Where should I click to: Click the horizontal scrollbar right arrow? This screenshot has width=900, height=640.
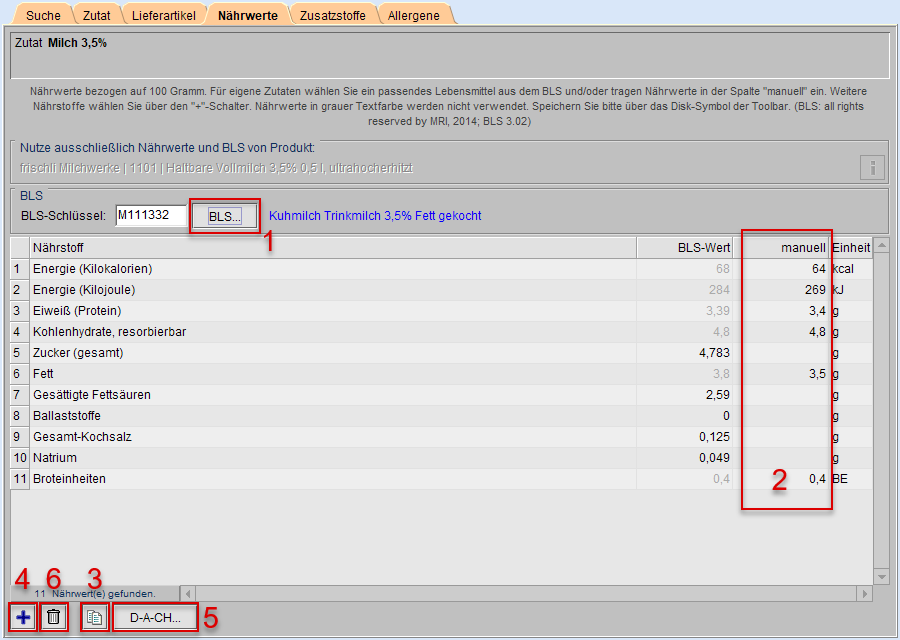pyautogui.click(x=864, y=594)
